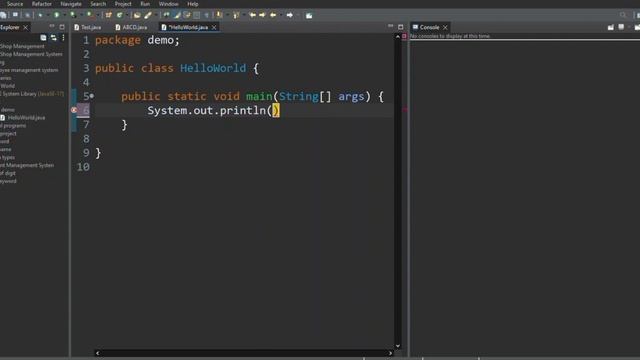
Task: Click the editor vertical scrollbar down arrow
Action: click(x=398, y=346)
